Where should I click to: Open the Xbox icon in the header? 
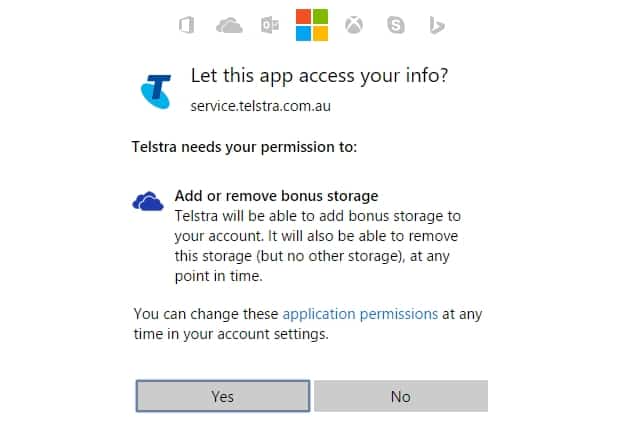point(354,25)
